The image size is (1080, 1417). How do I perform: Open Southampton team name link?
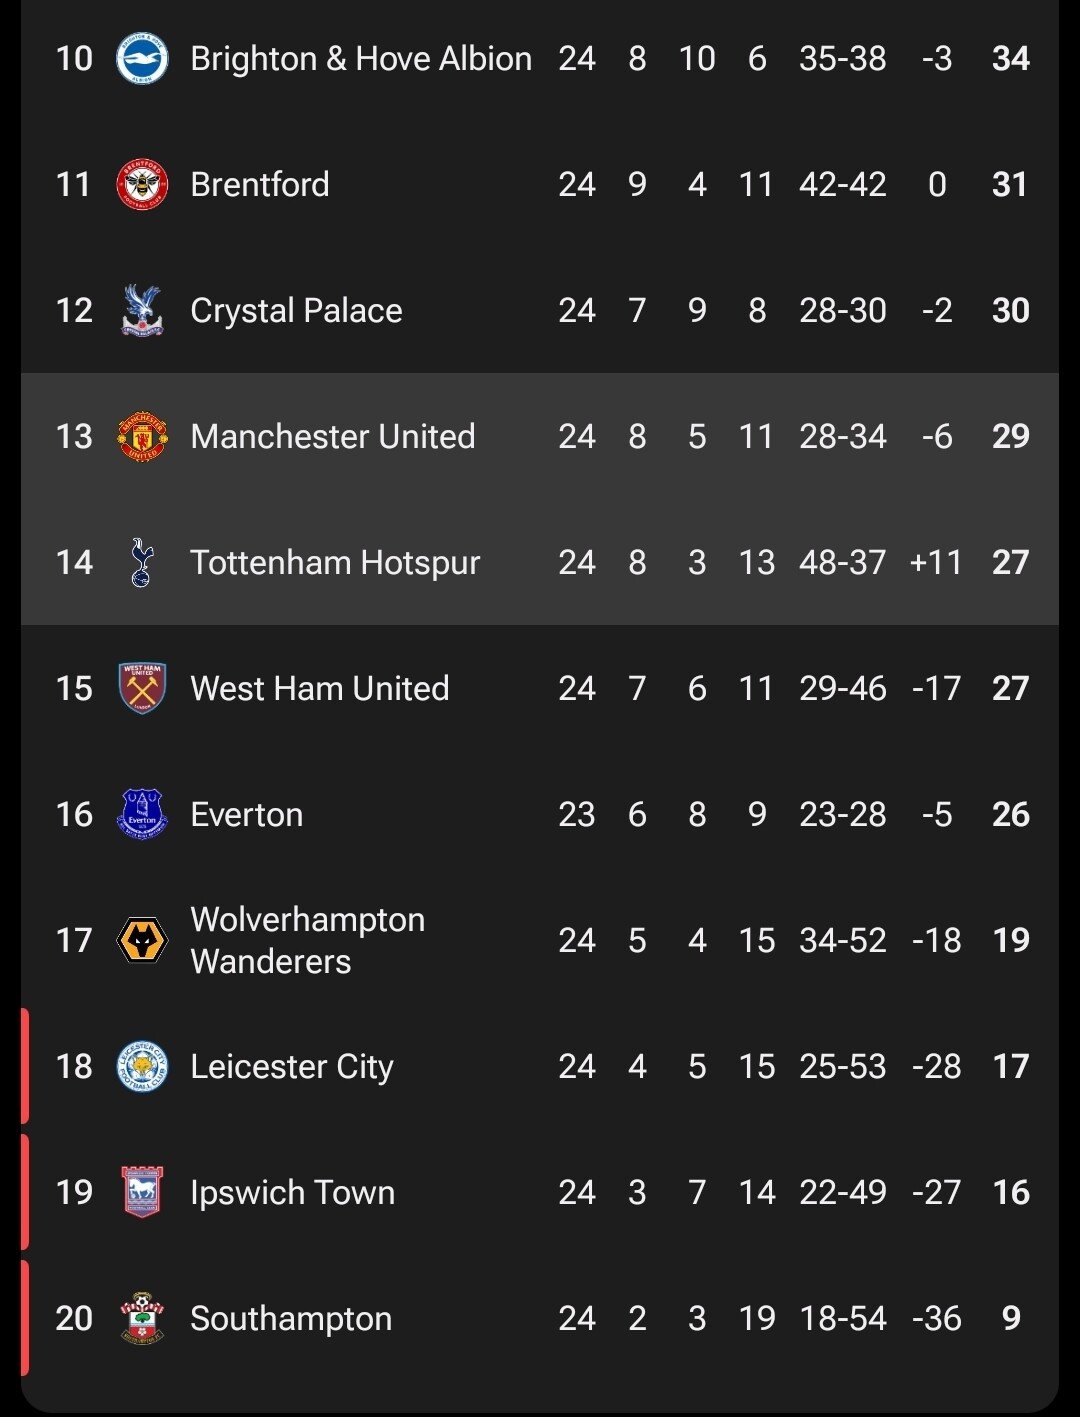click(x=291, y=1318)
